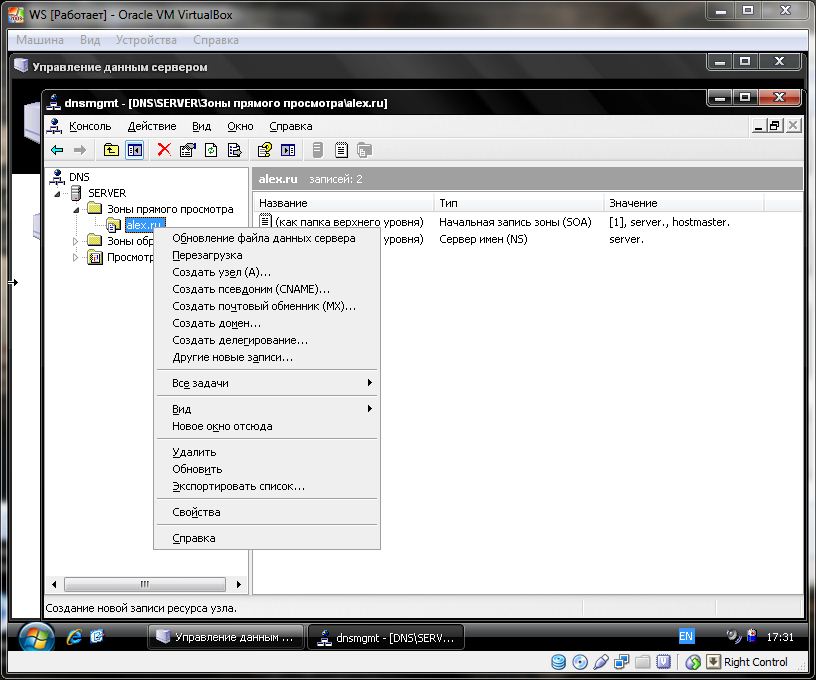Open the Действие menu
The width and height of the screenshot is (816, 680).
[x=152, y=126]
